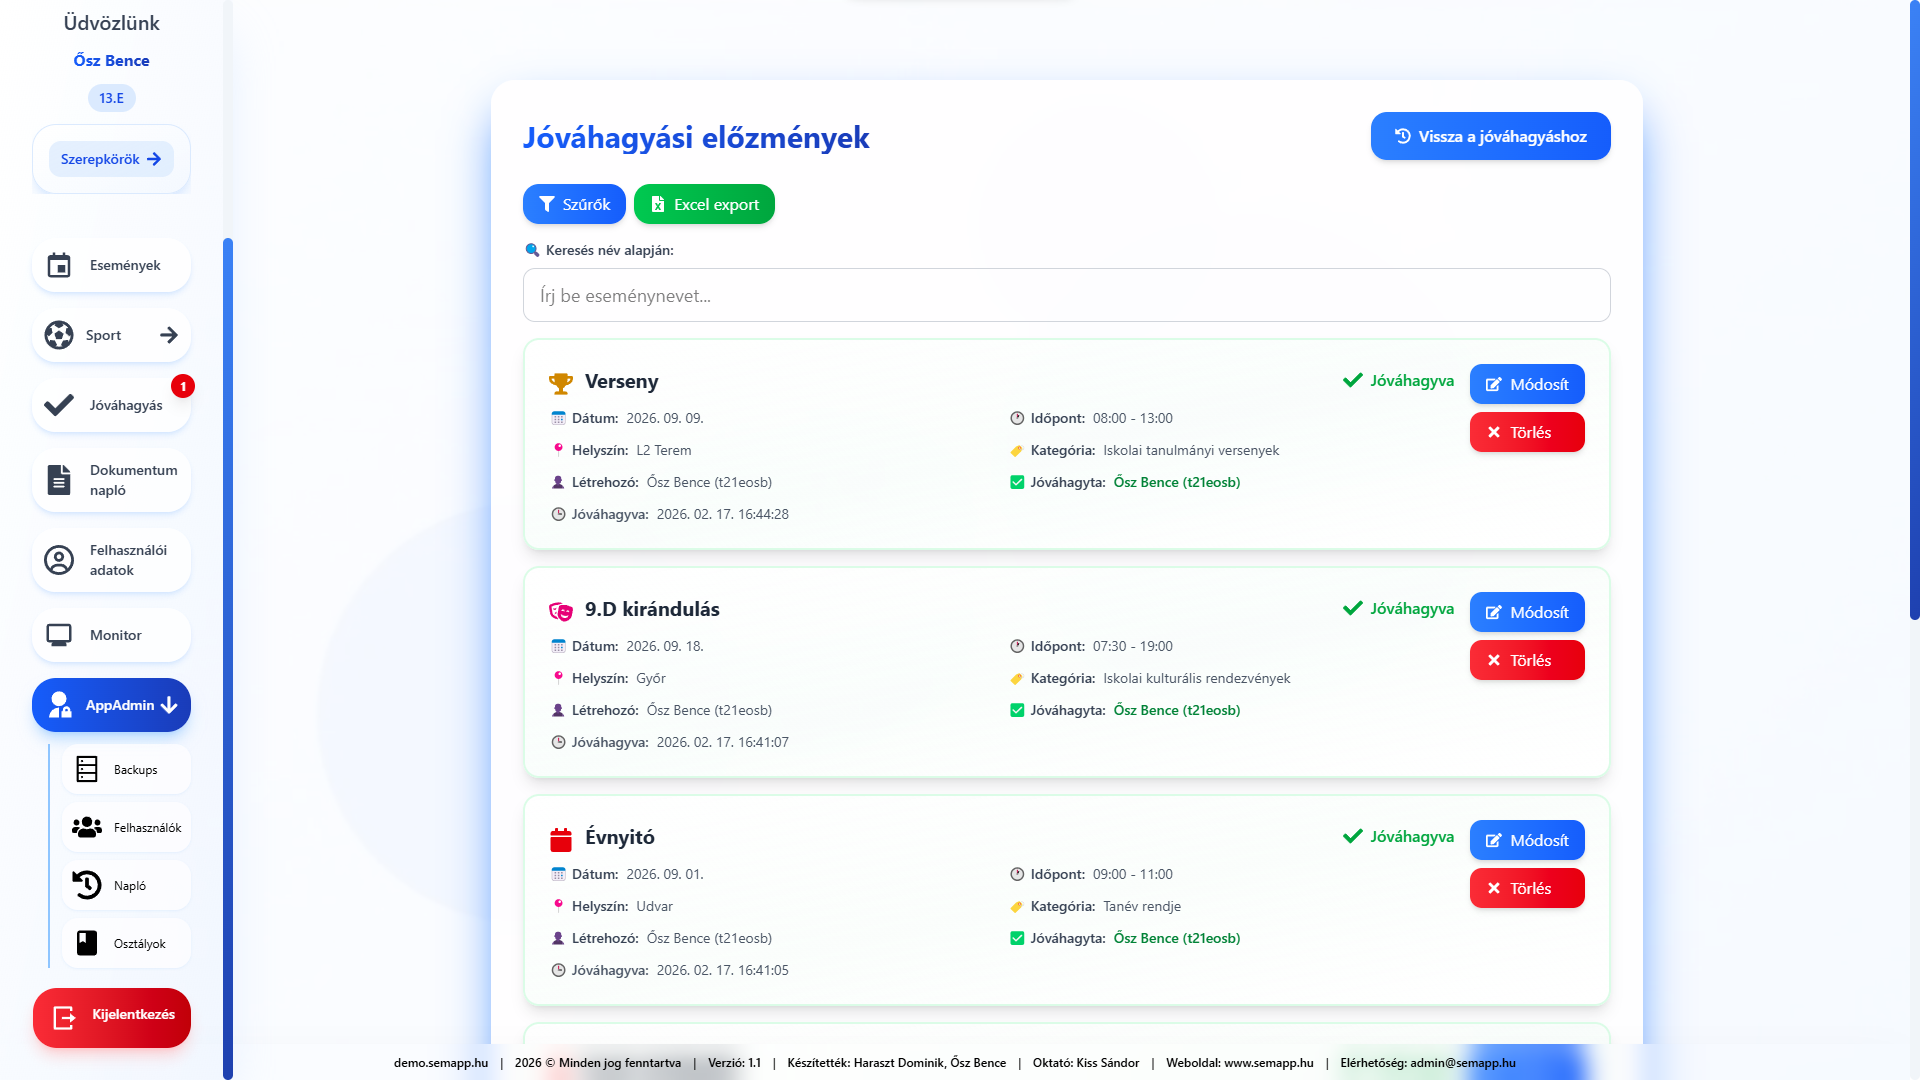Click the Excel export button
The height and width of the screenshot is (1080, 1920).
point(704,204)
